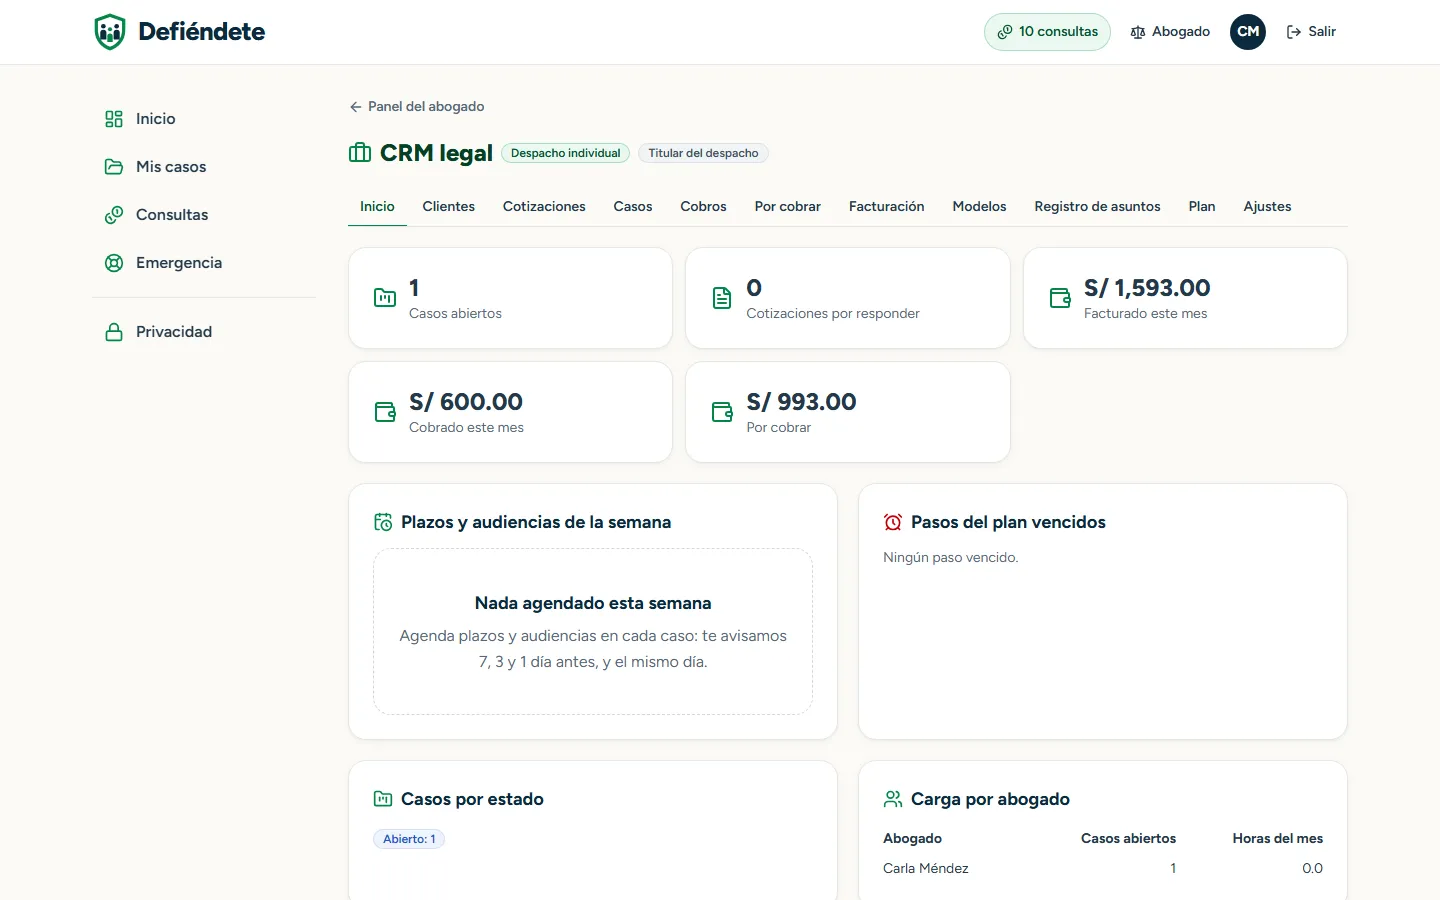Click the folder icon by Casos por estado
1440x900 pixels.
click(x=383, y=799)
